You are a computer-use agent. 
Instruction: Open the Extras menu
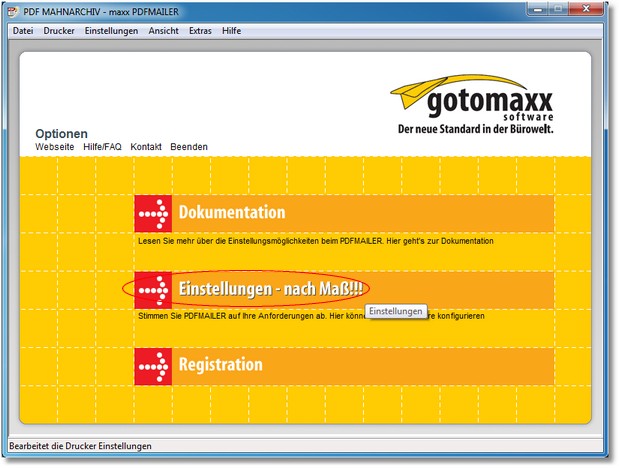[x=200, y=31]
